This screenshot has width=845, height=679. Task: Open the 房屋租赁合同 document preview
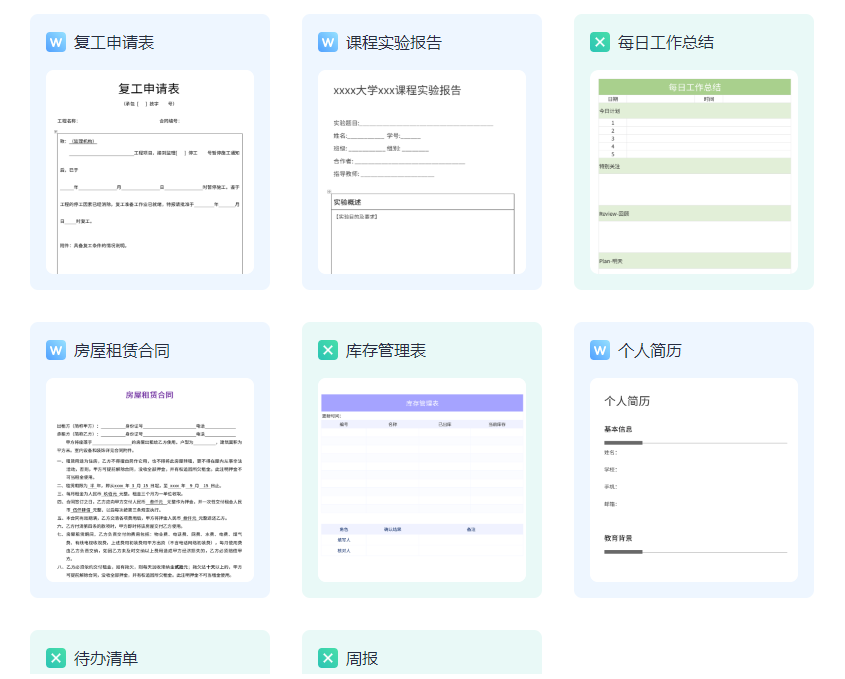pos(150,480)
